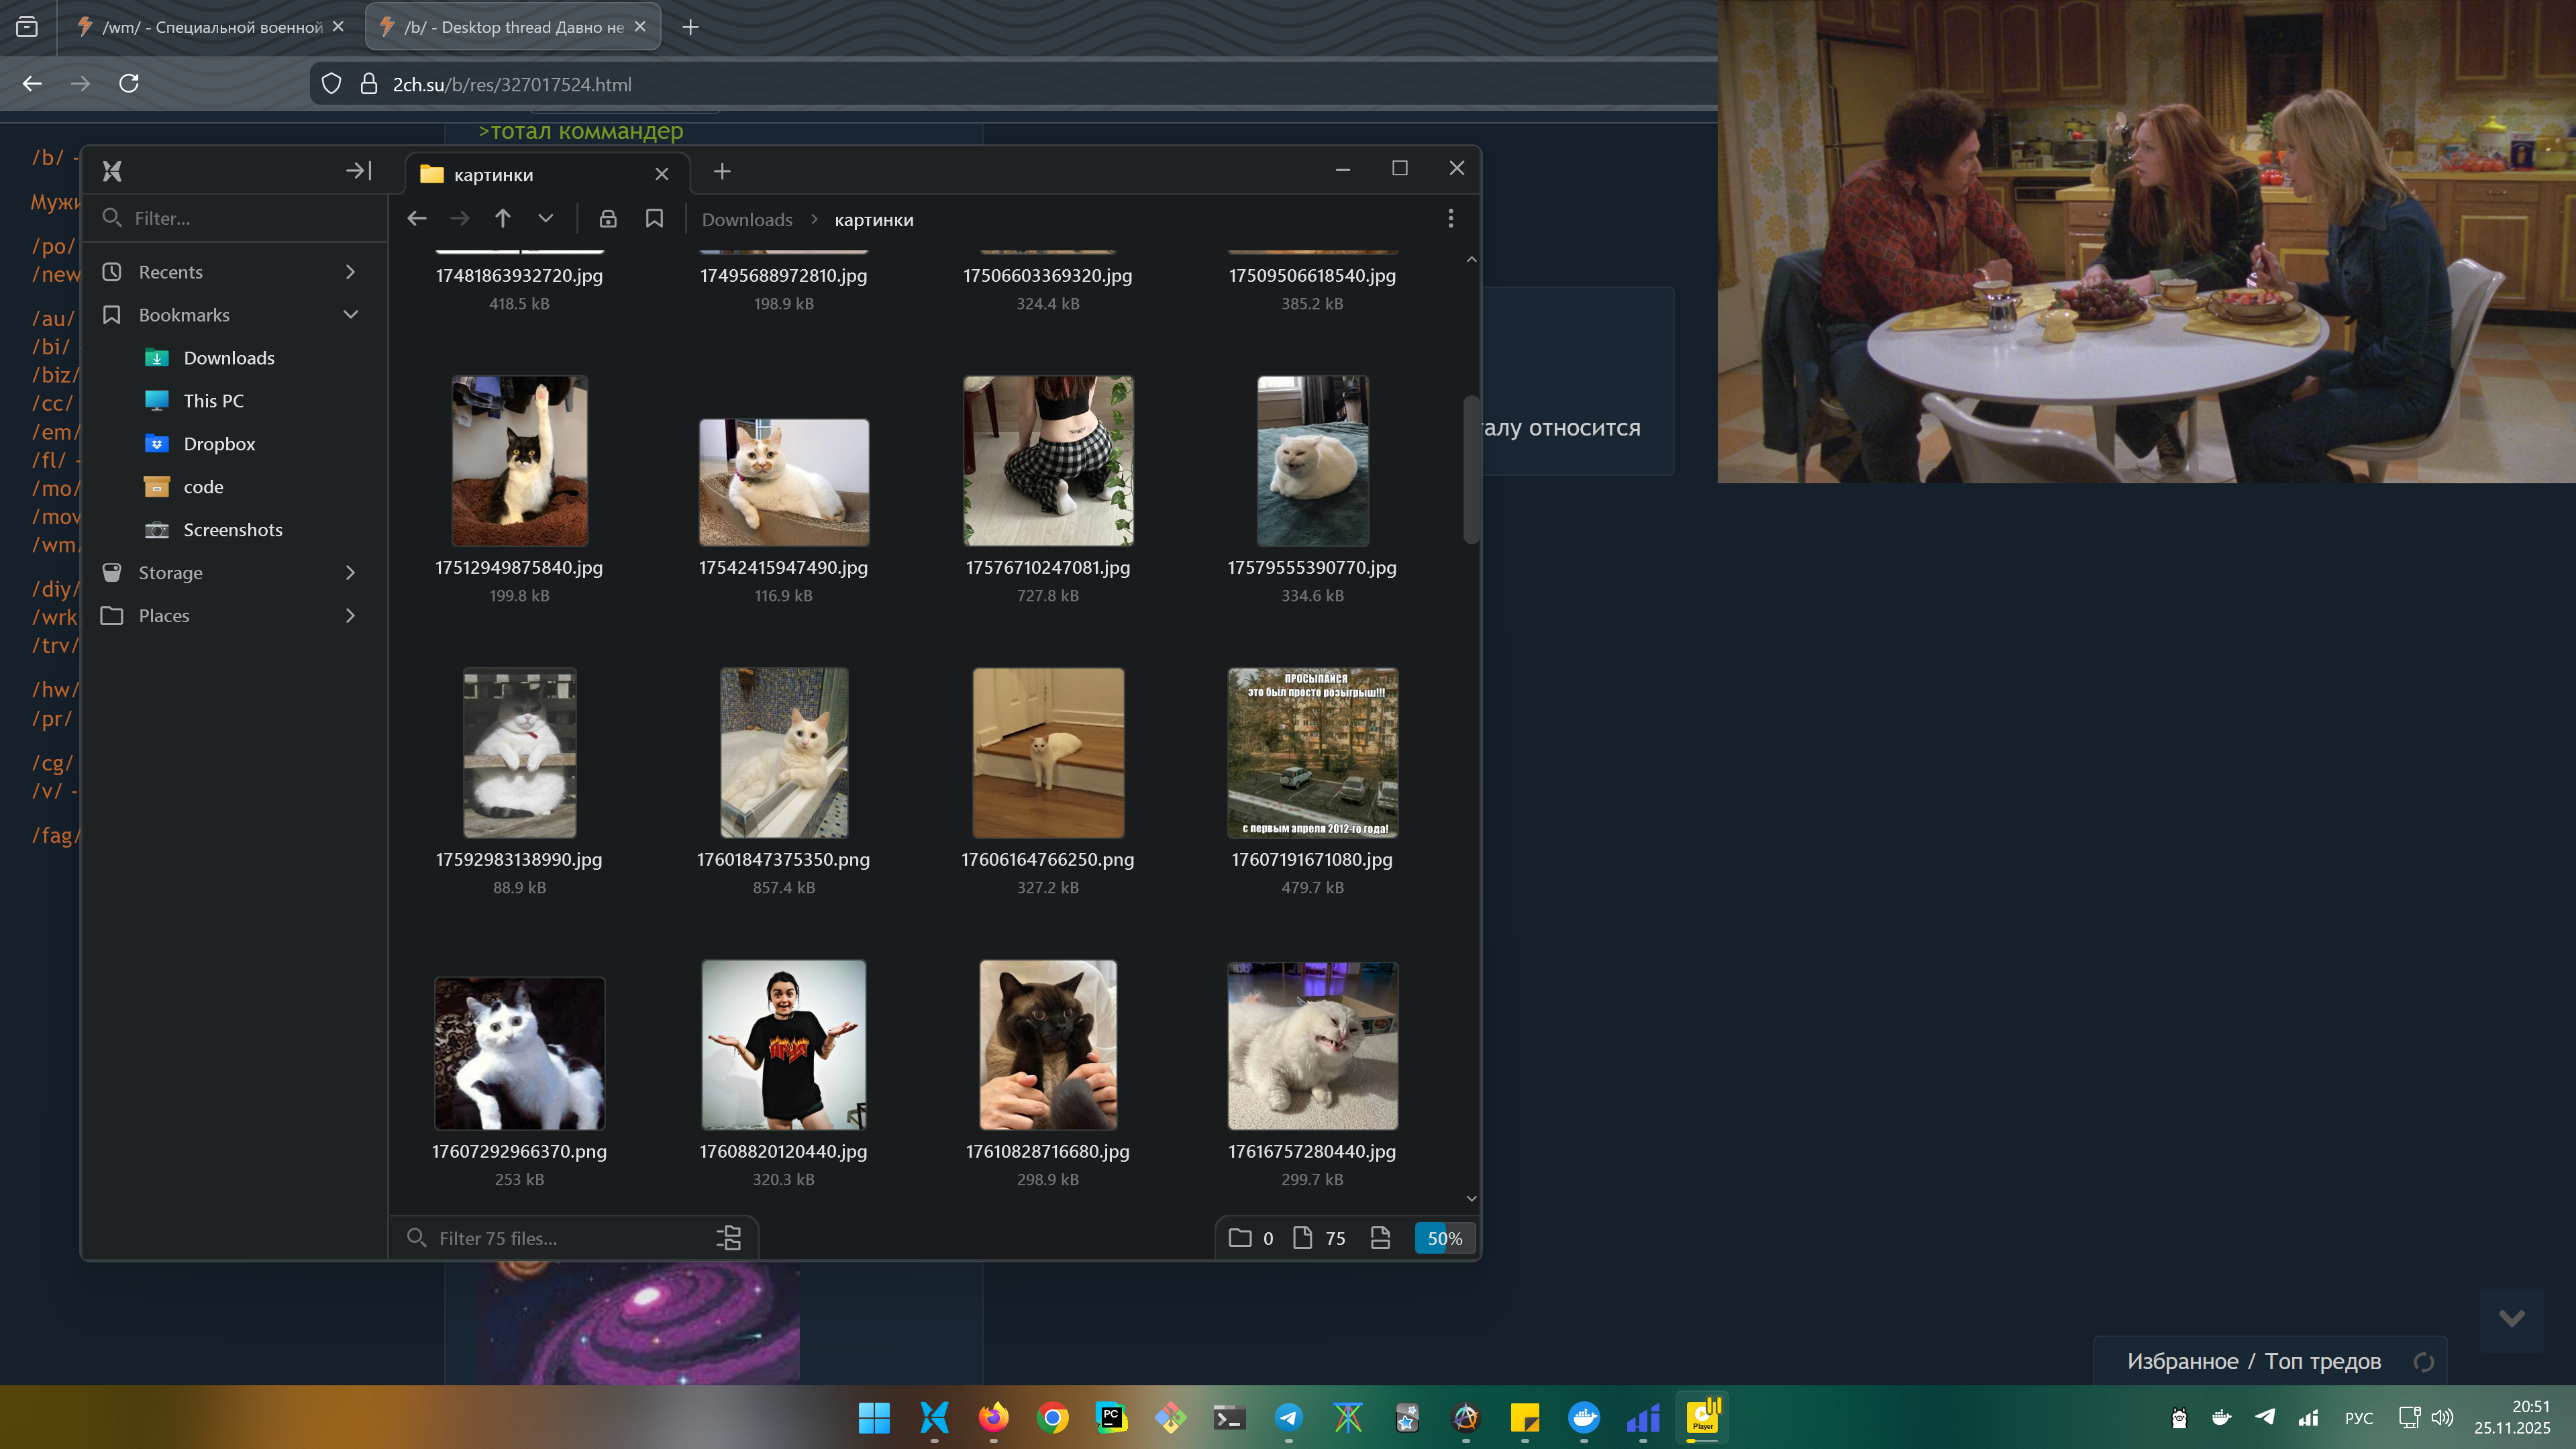The height and width of the screenshot is (1449, 2576).
Task: Click the view options icon beside filter
Action: click(x=729, y=1238)
